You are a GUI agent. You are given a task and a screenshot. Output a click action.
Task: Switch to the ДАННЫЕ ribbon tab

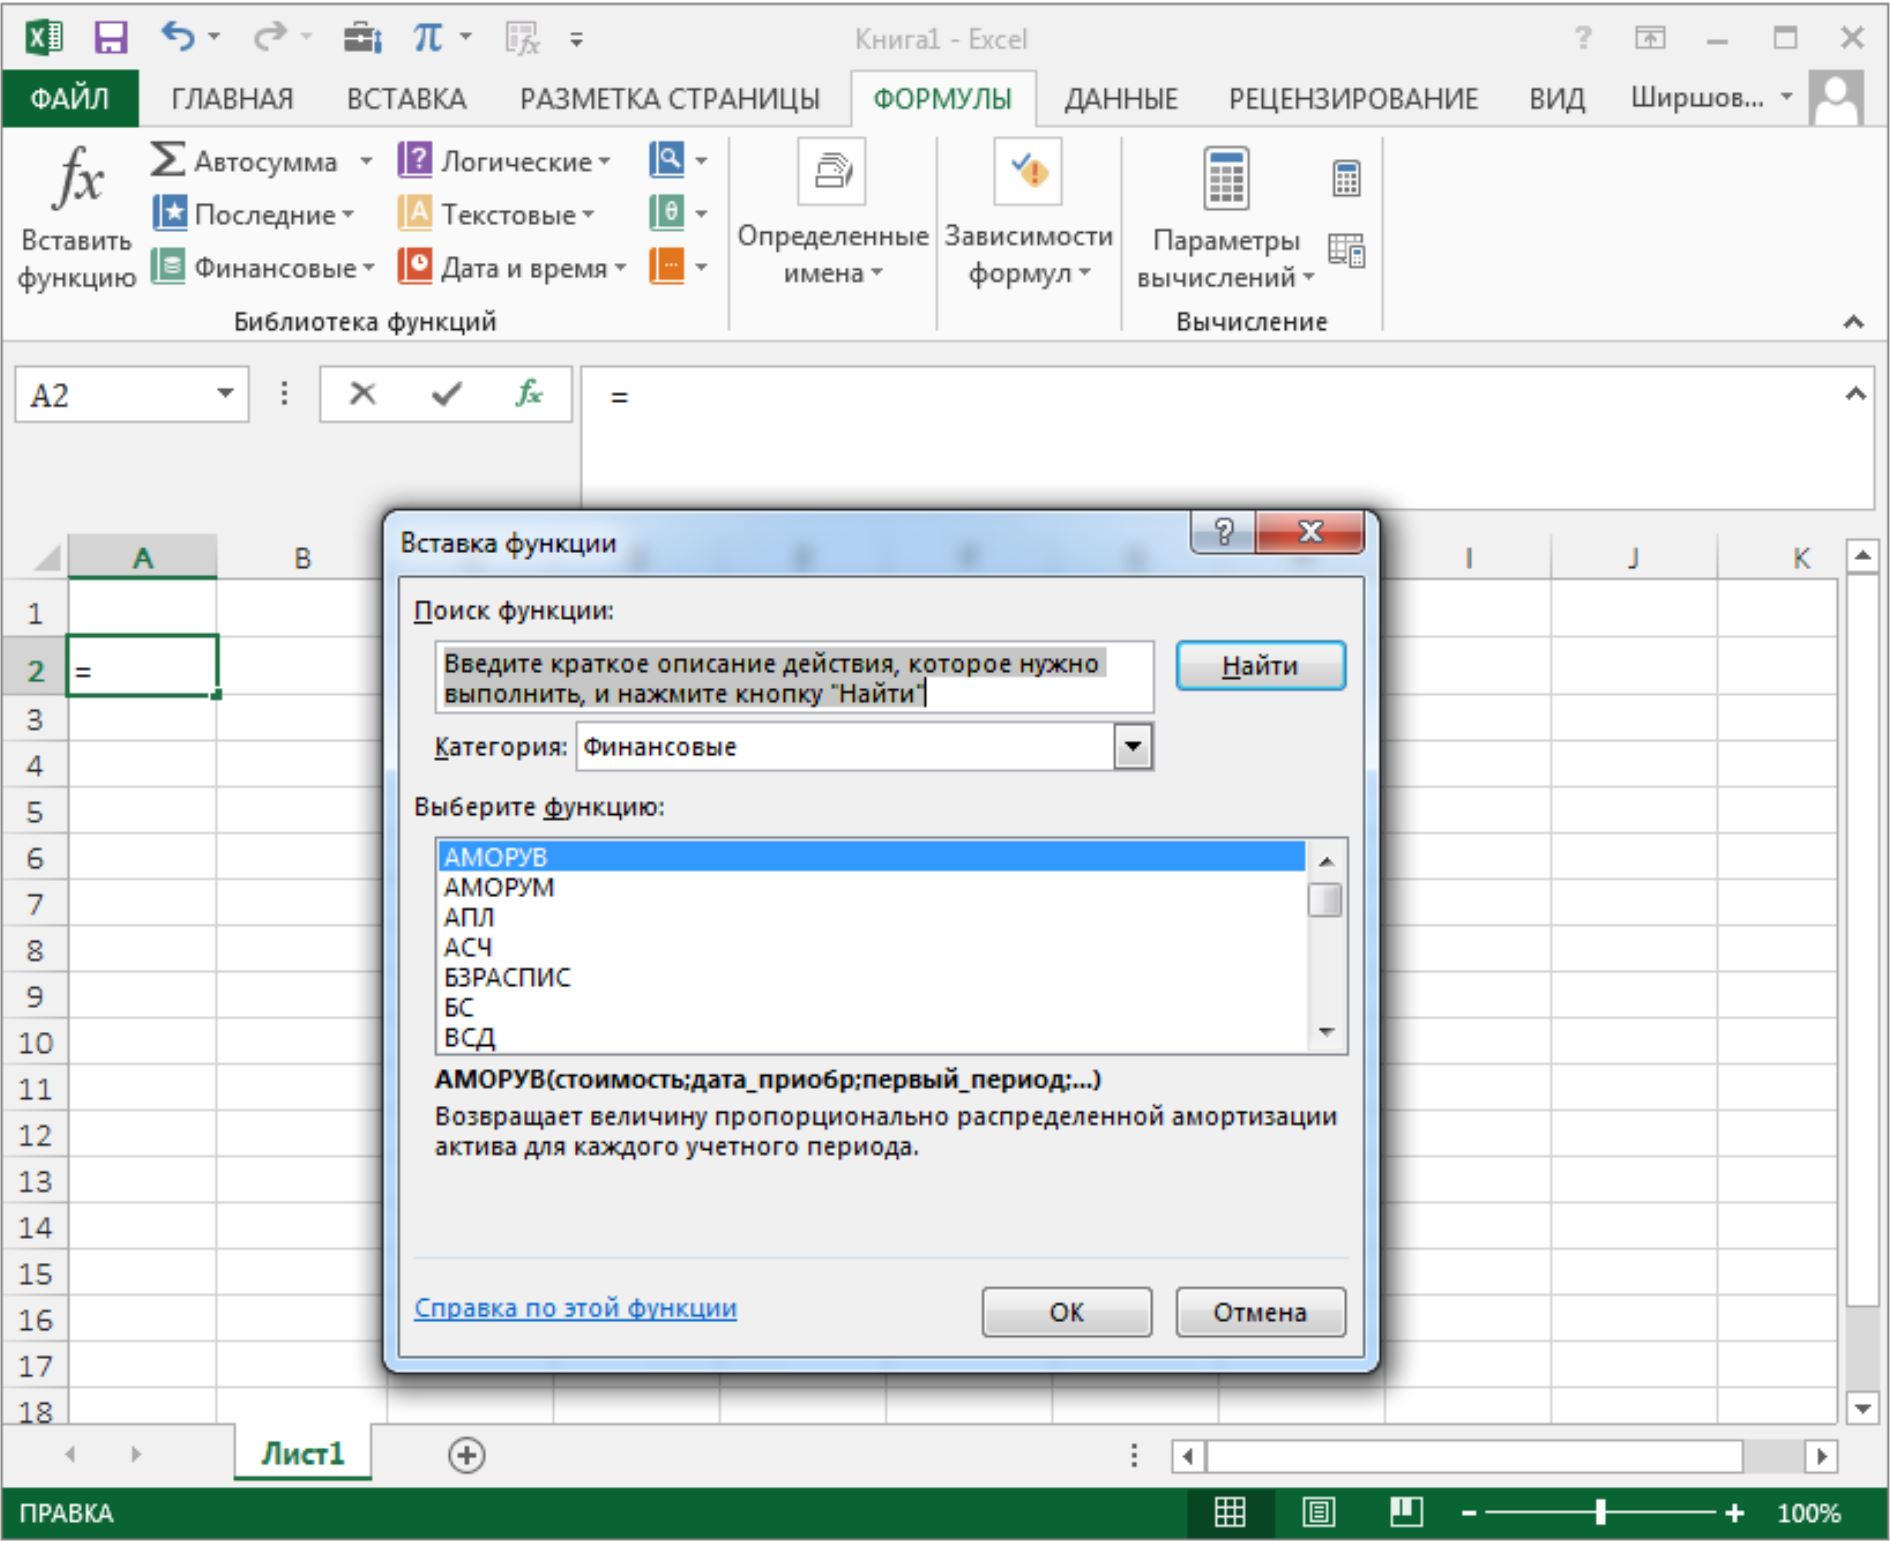[x=1120, y=99]
